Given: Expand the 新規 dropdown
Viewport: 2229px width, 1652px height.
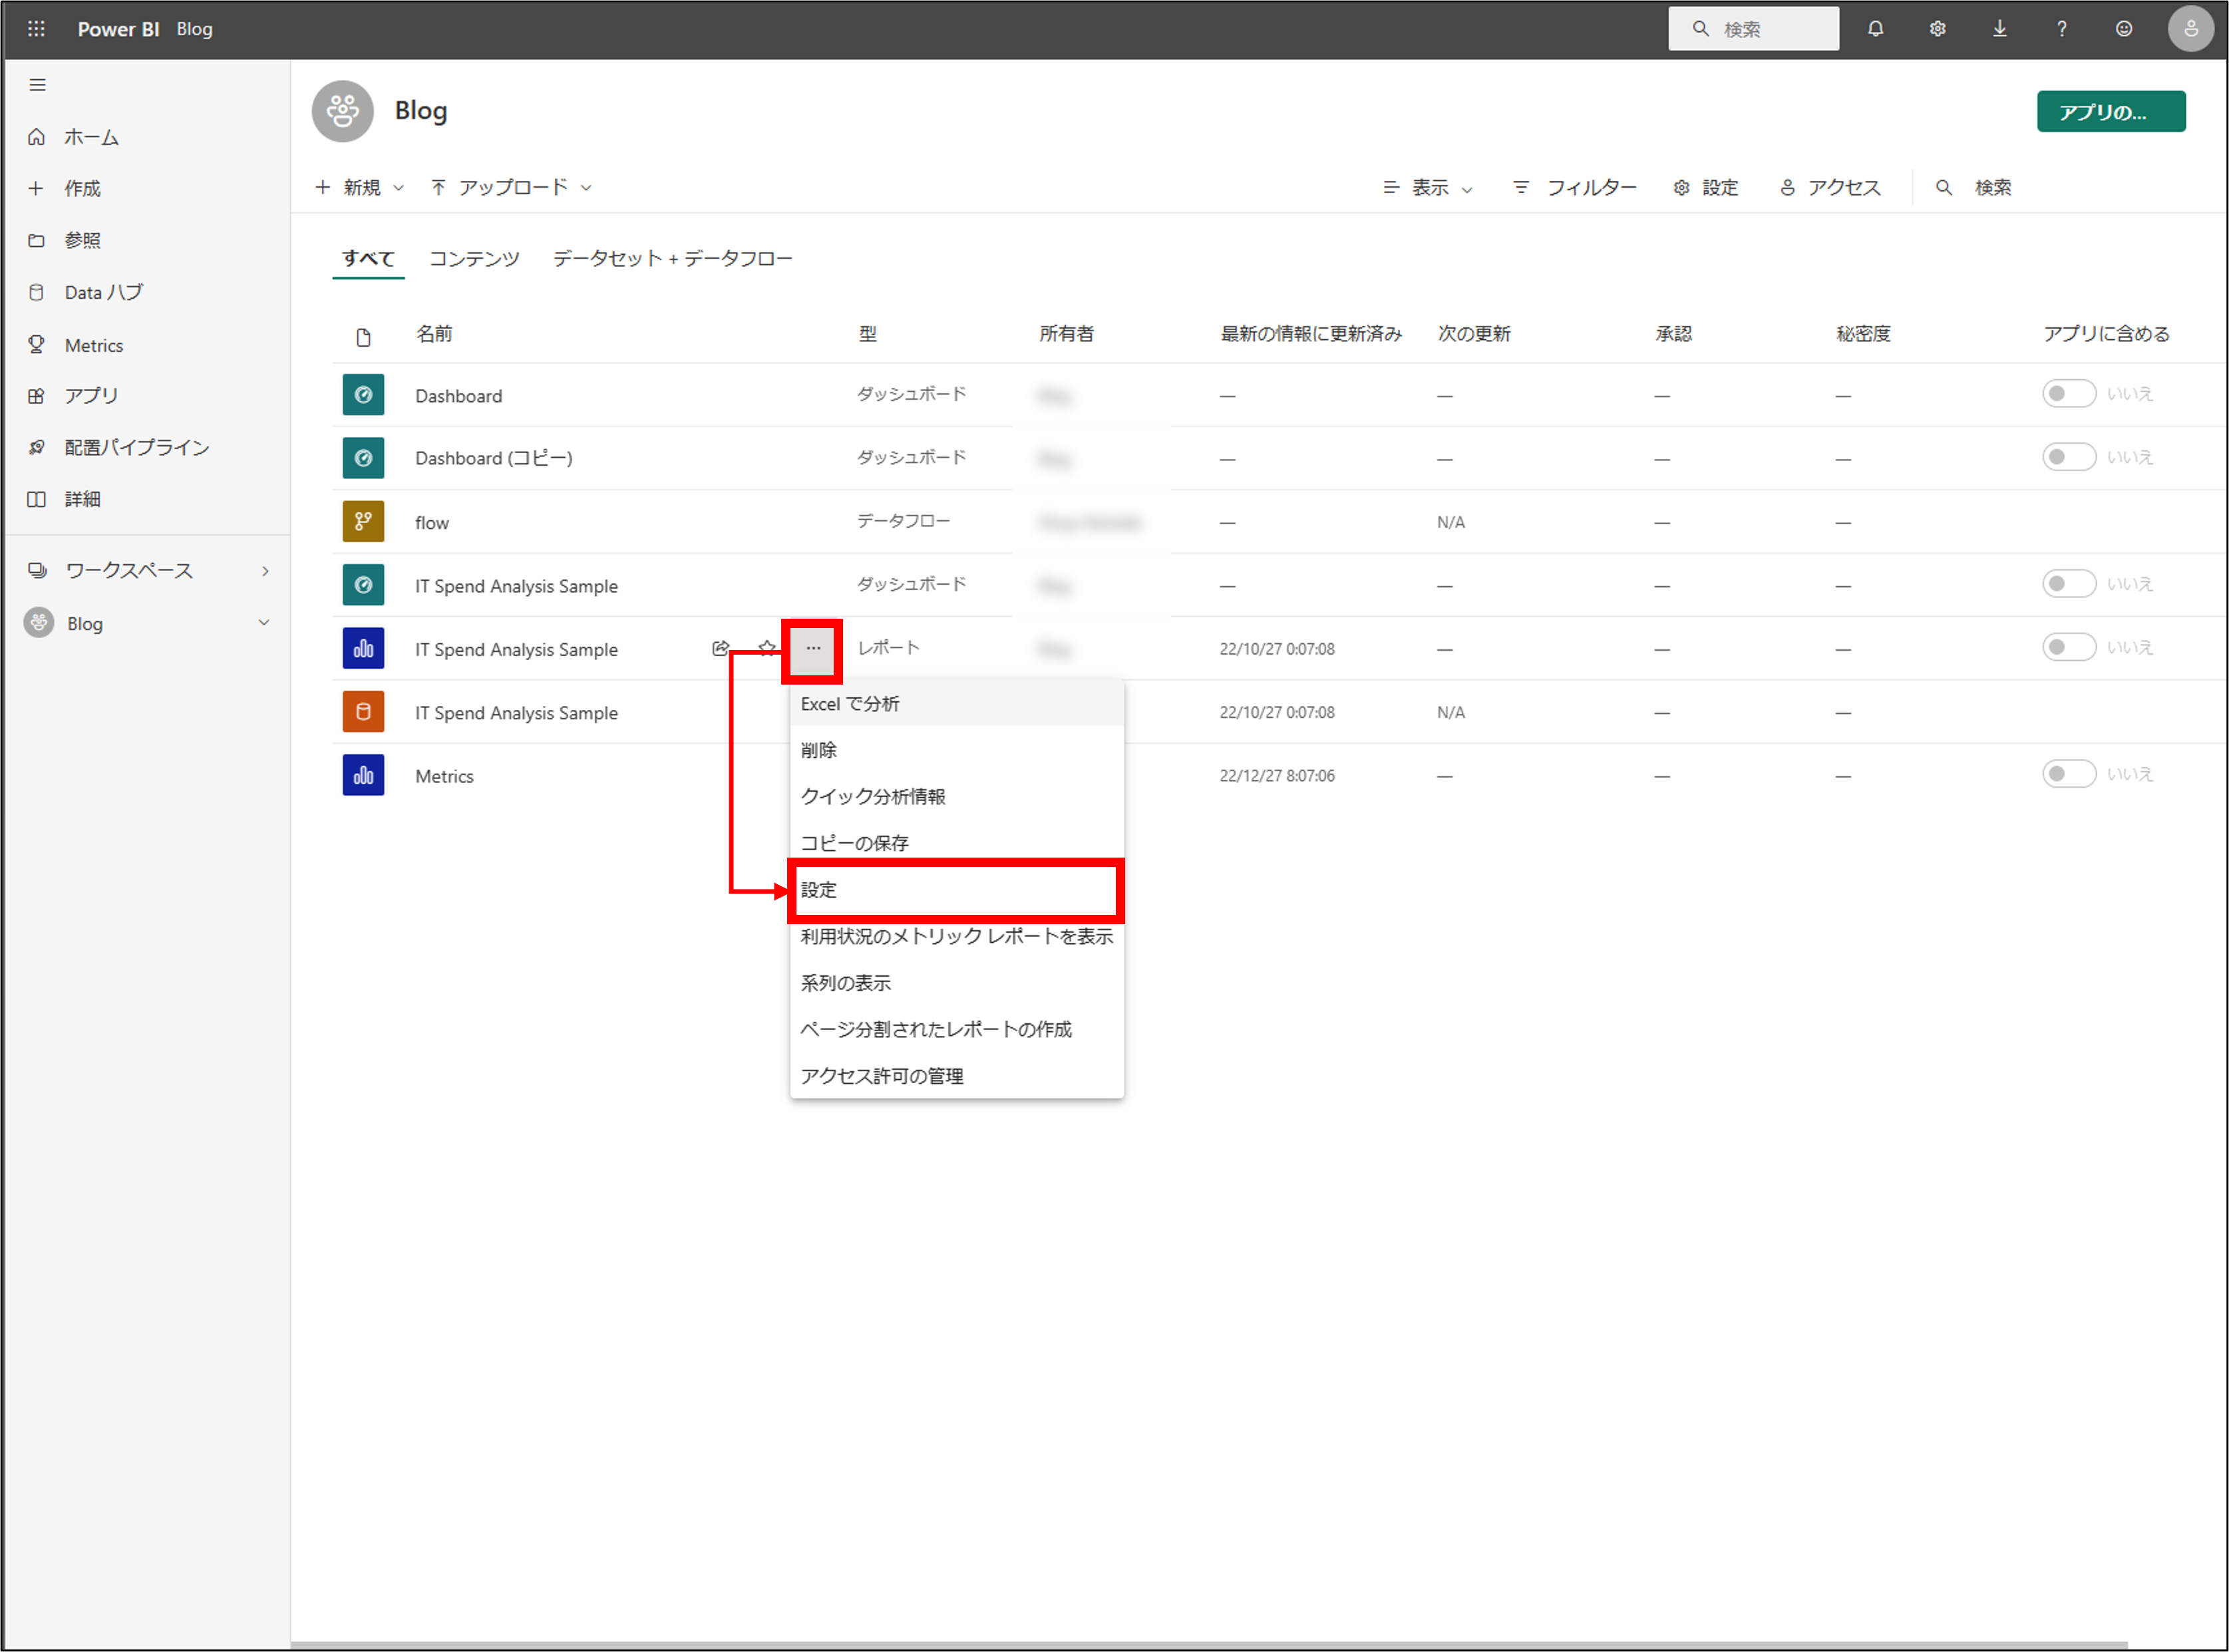Looking at the screenshot, I should point(398,187).
